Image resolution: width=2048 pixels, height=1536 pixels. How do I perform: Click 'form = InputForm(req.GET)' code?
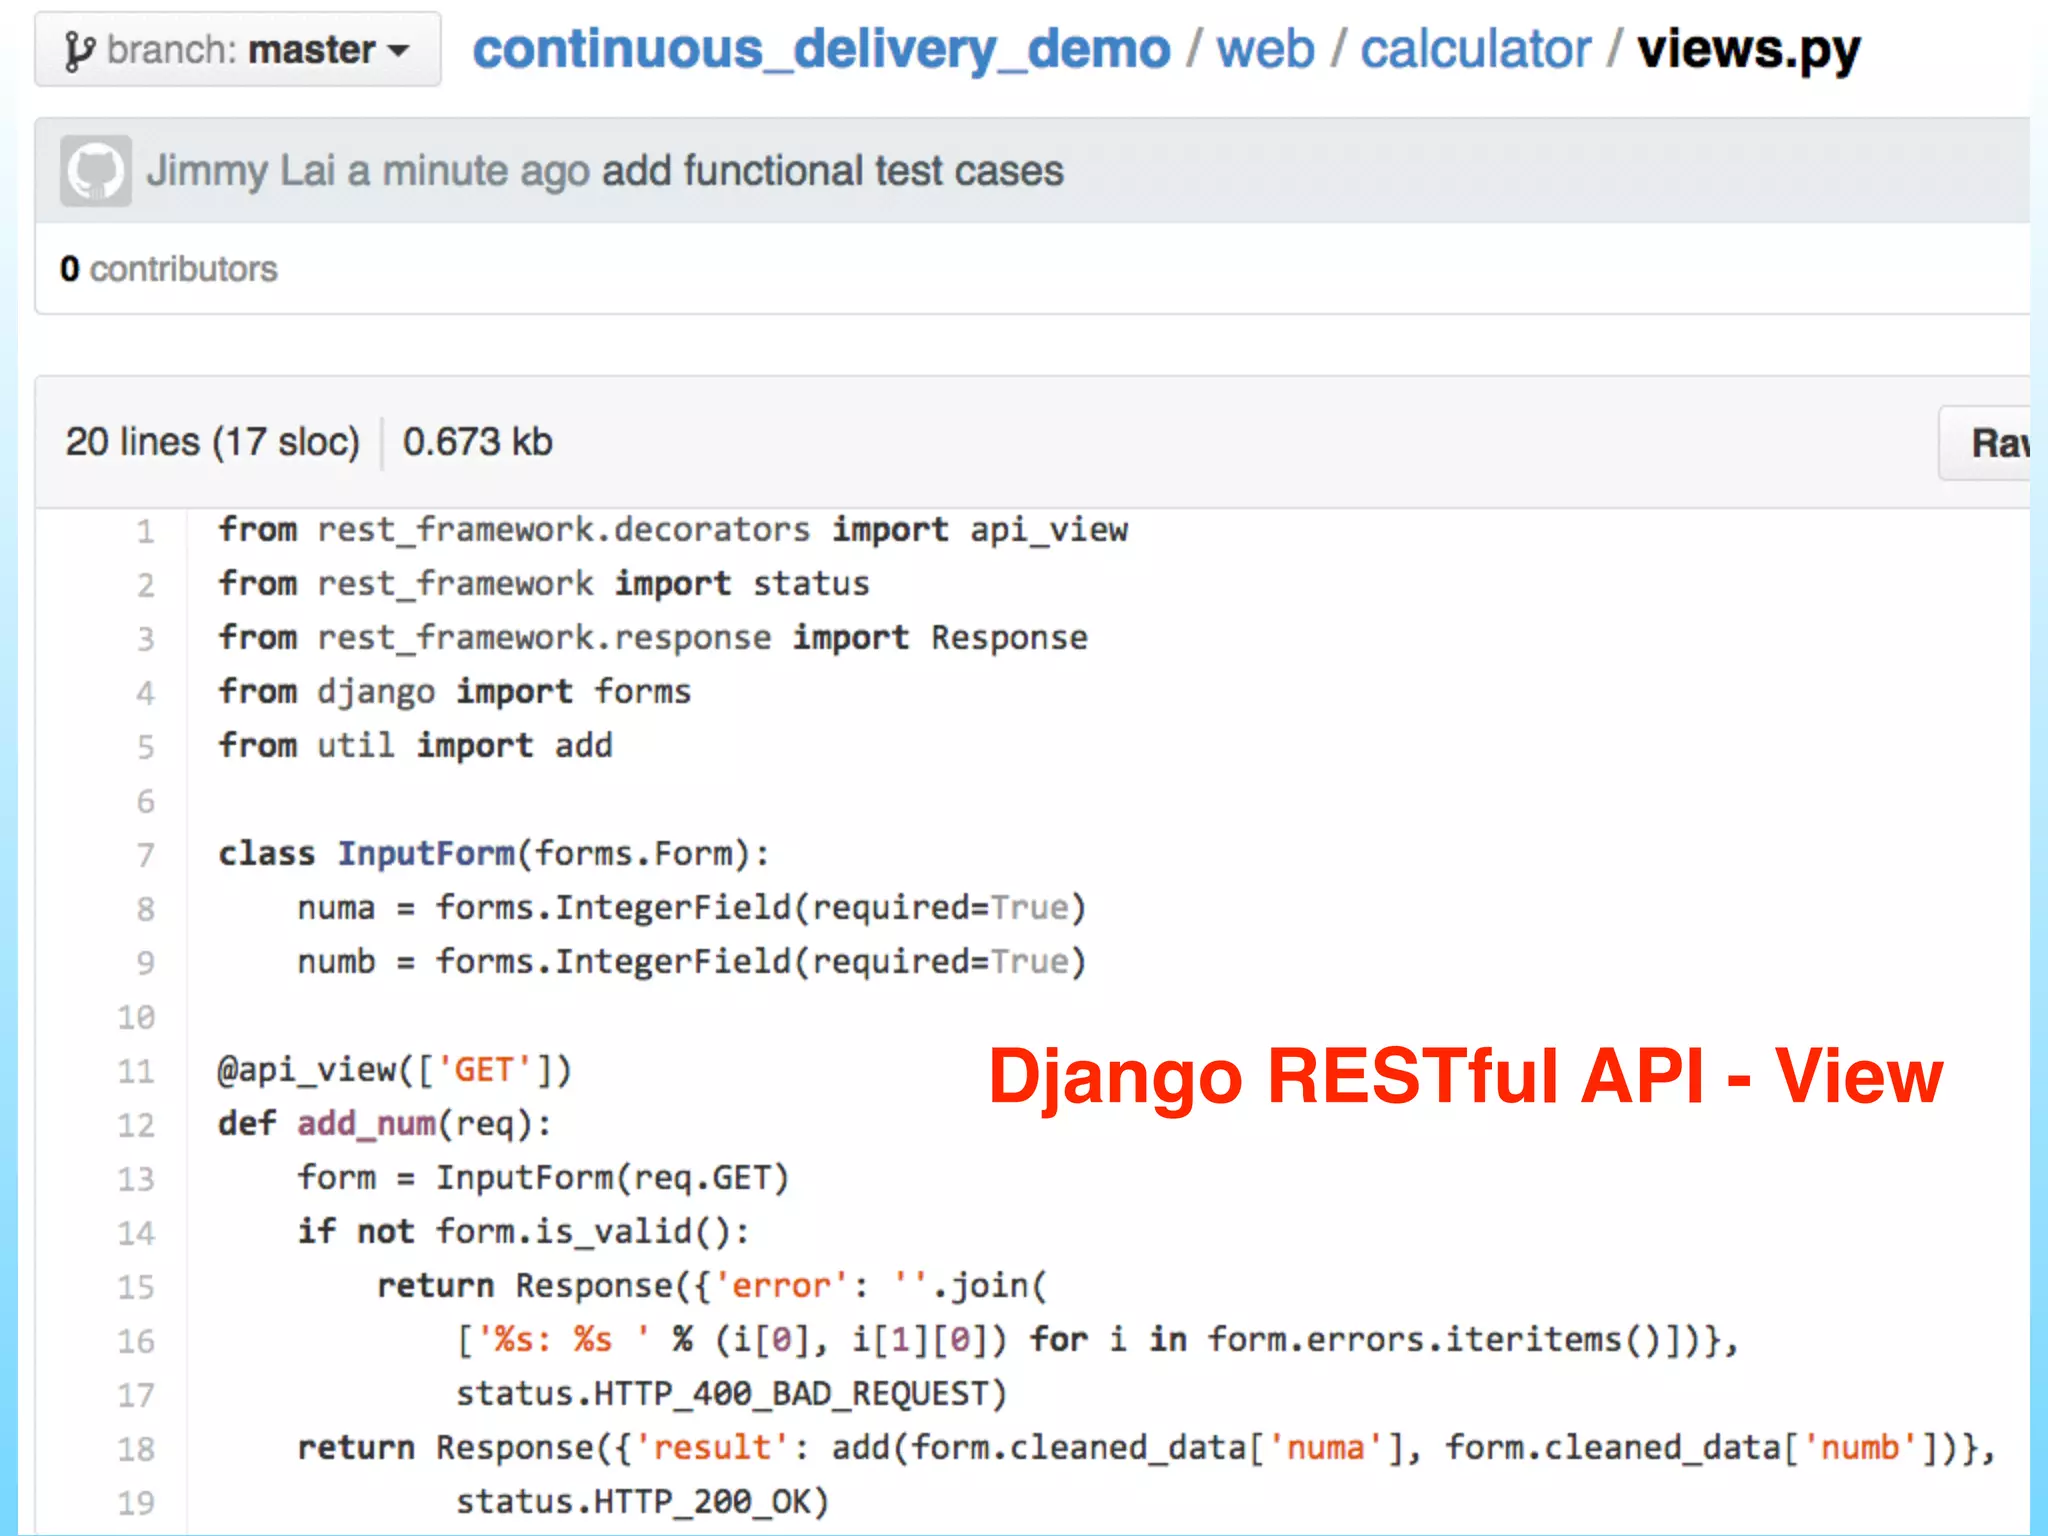(x=544, y=1178)
